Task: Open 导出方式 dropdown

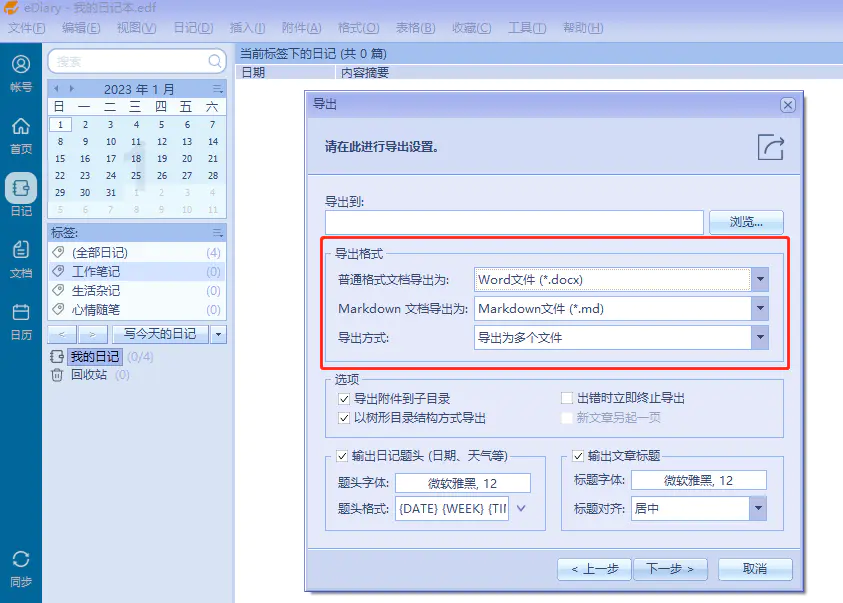Action: [760, 338]
